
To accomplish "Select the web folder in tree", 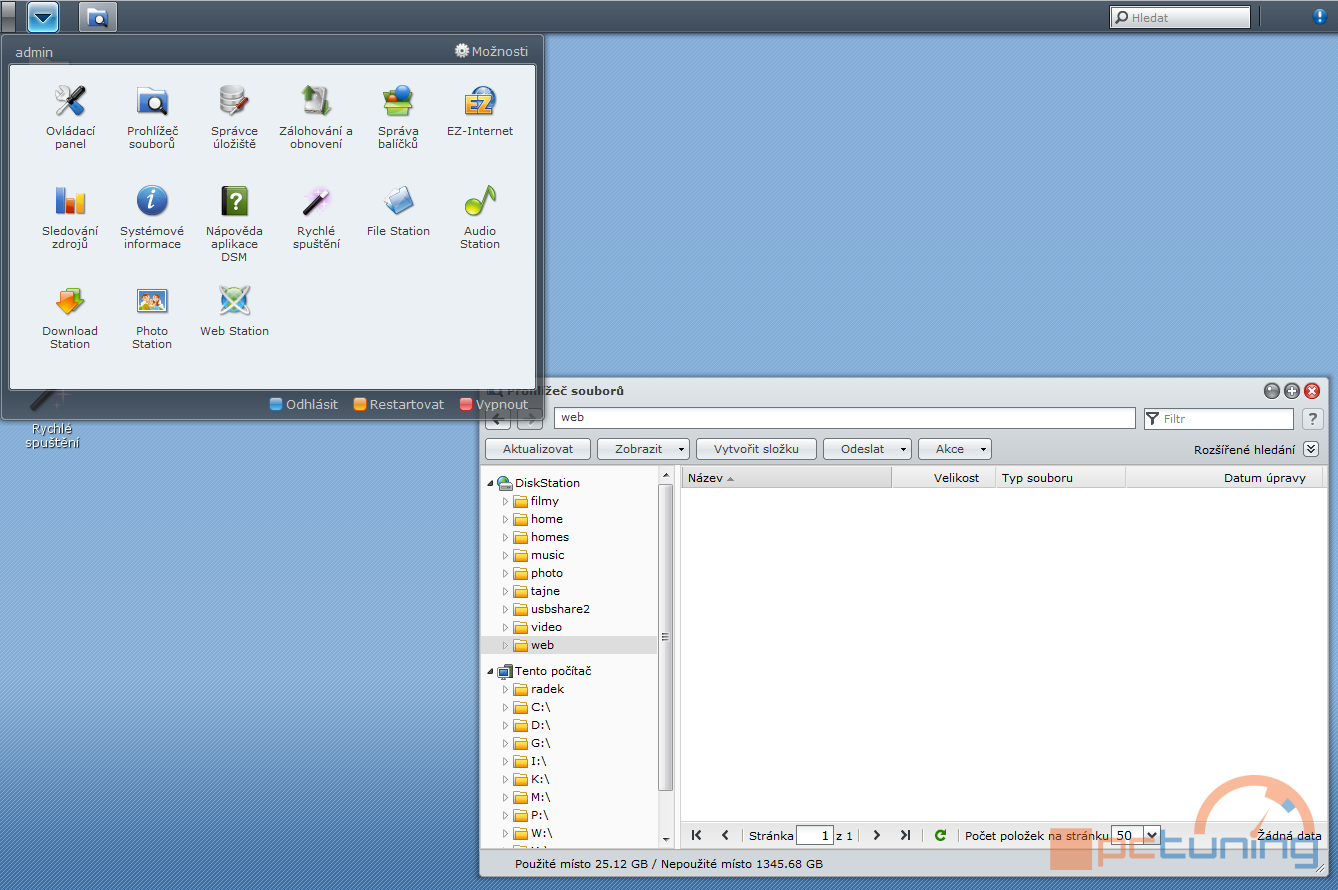I will [x=542, y=645].
